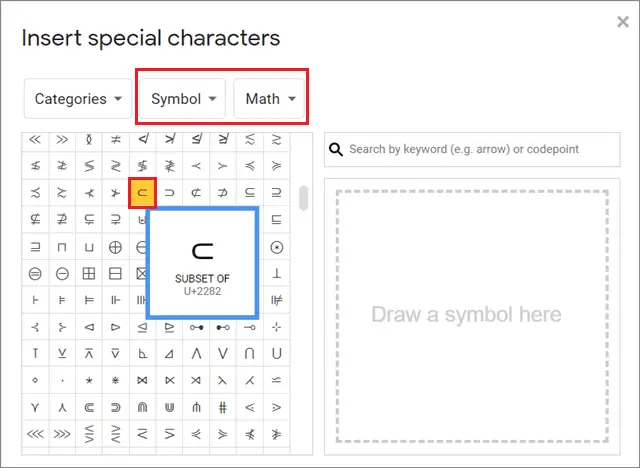This screenshot has height=468, width=640.
Task: Pick the five-pointed star operator symbol
Action: (x=89, y=380)
